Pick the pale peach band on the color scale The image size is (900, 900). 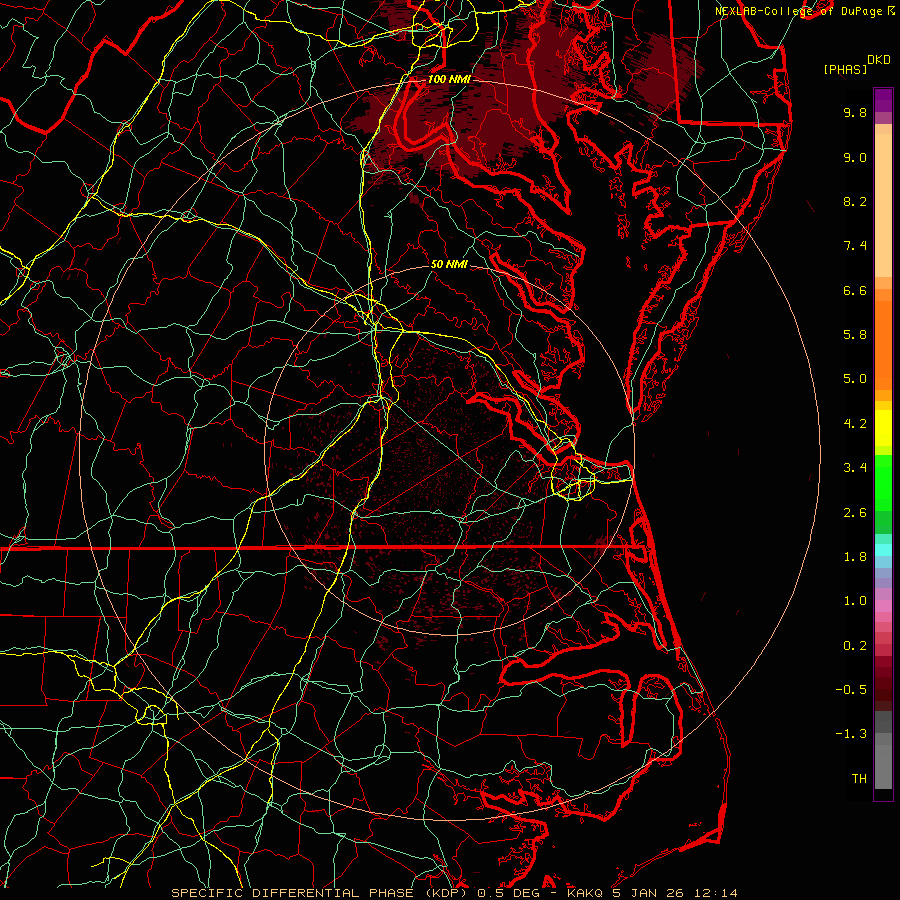(x=883, y=205)
